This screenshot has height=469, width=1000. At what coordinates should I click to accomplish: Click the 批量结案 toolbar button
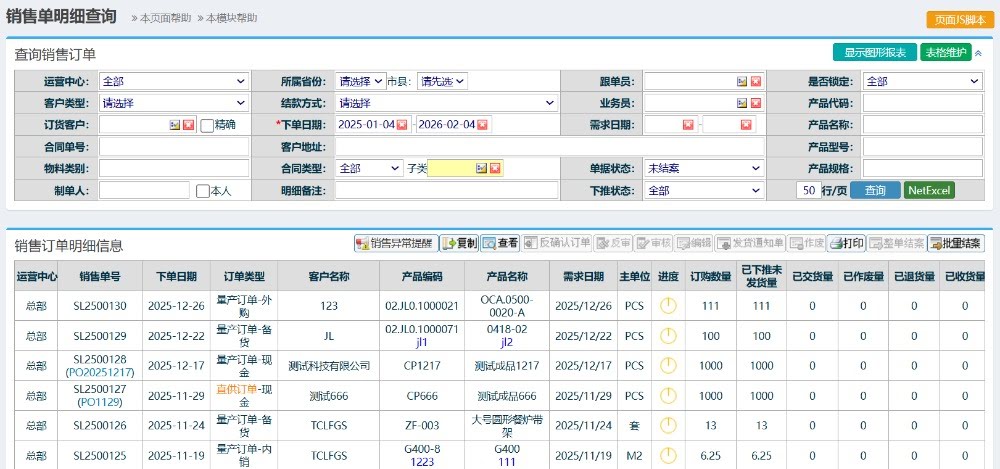[955, 243]
